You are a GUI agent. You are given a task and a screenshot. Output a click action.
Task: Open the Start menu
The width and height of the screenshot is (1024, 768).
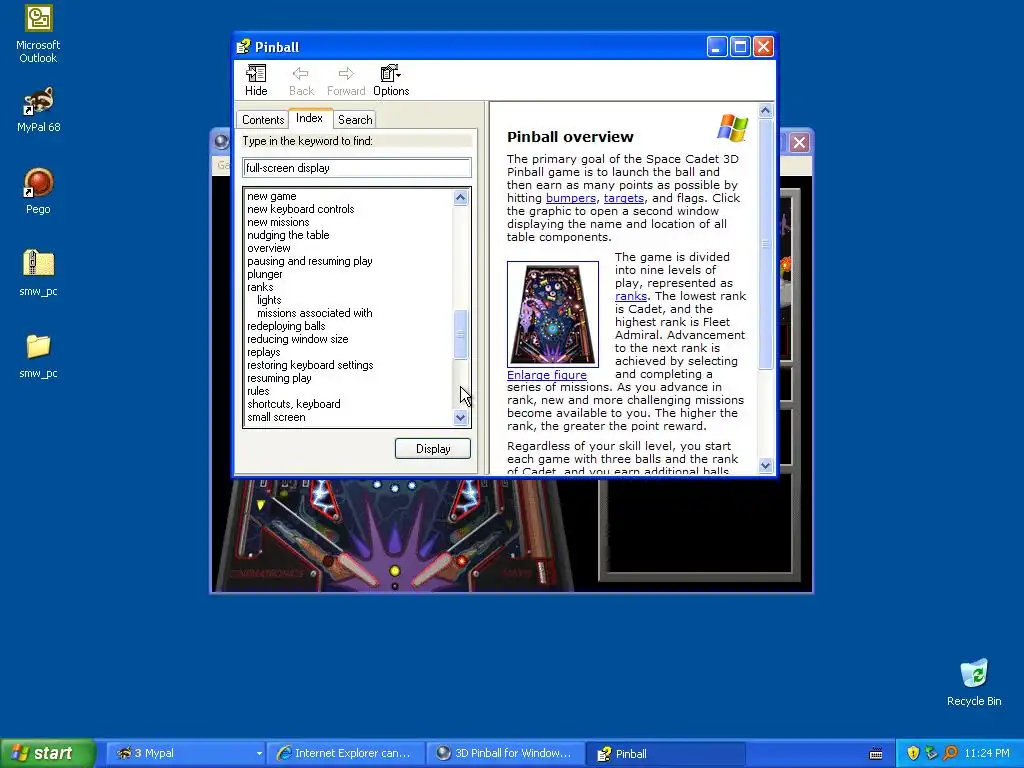click(48, 753)
